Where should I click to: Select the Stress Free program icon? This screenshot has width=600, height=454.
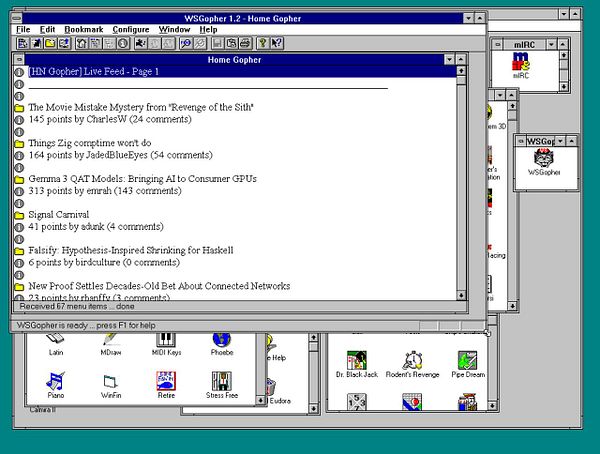[x=222, y=385]
